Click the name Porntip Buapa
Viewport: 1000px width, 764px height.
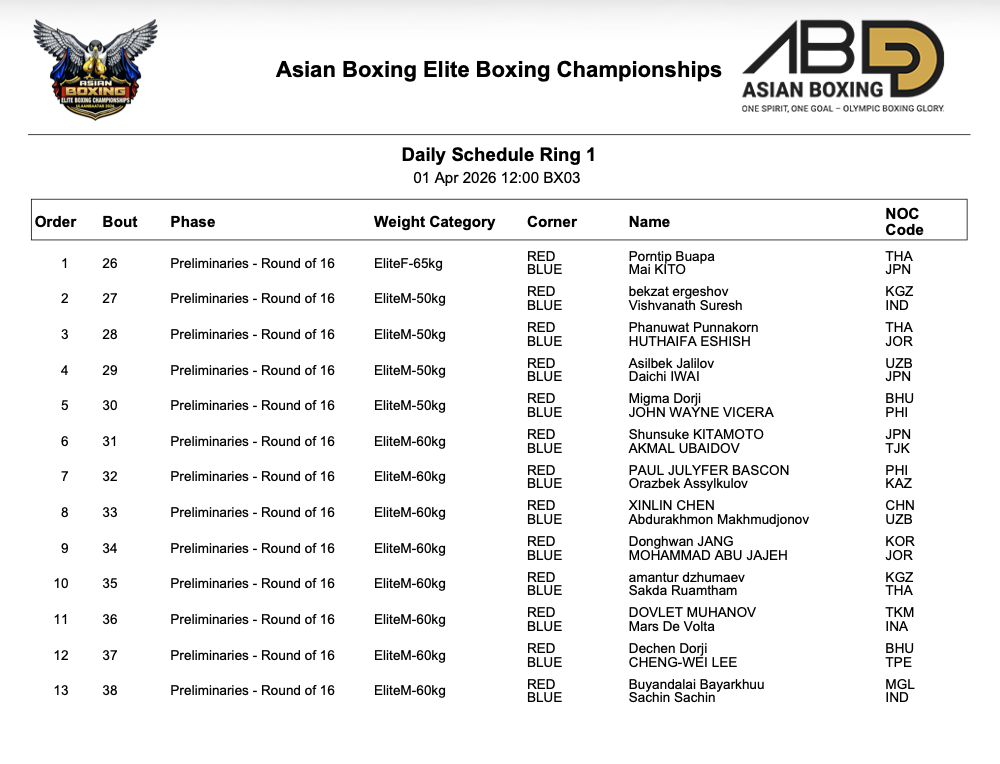click(671, 256)
